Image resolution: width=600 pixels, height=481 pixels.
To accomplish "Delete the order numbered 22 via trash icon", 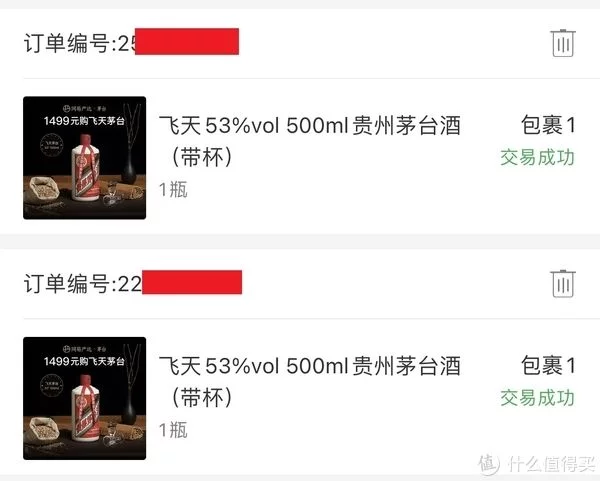I will 562,284.
